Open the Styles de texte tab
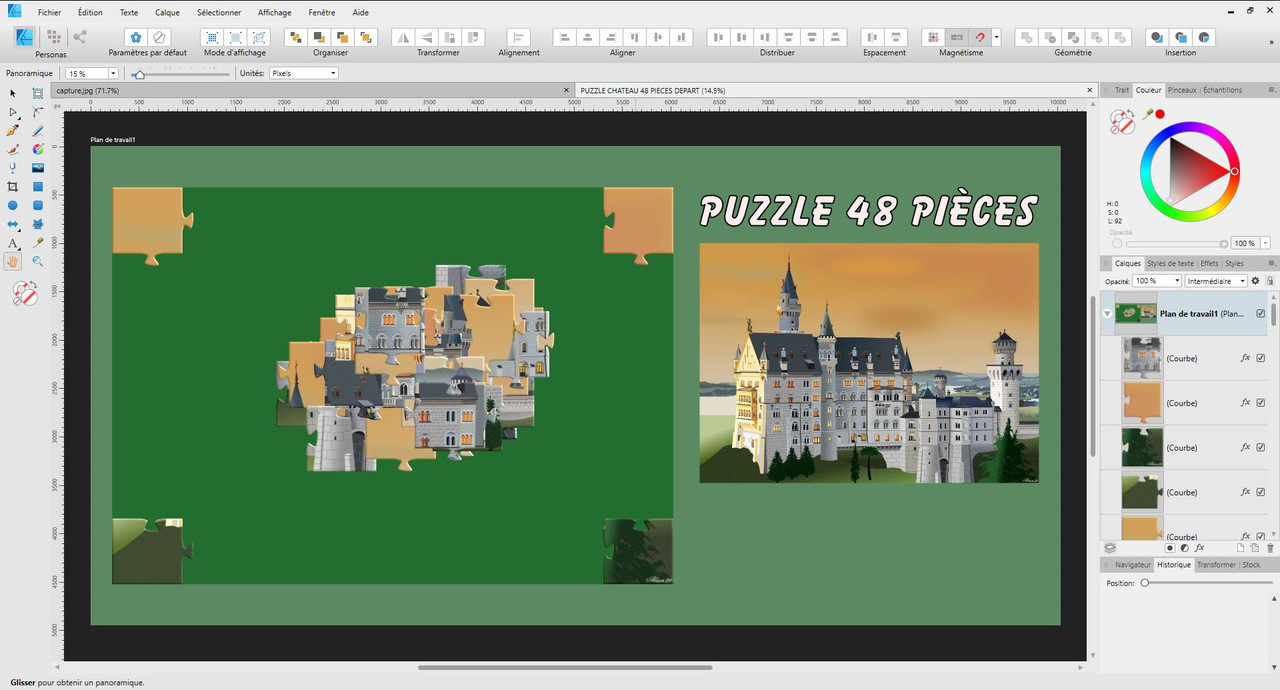The image size is (1280, 690). pyautogui.click(x=1171, y=264)
